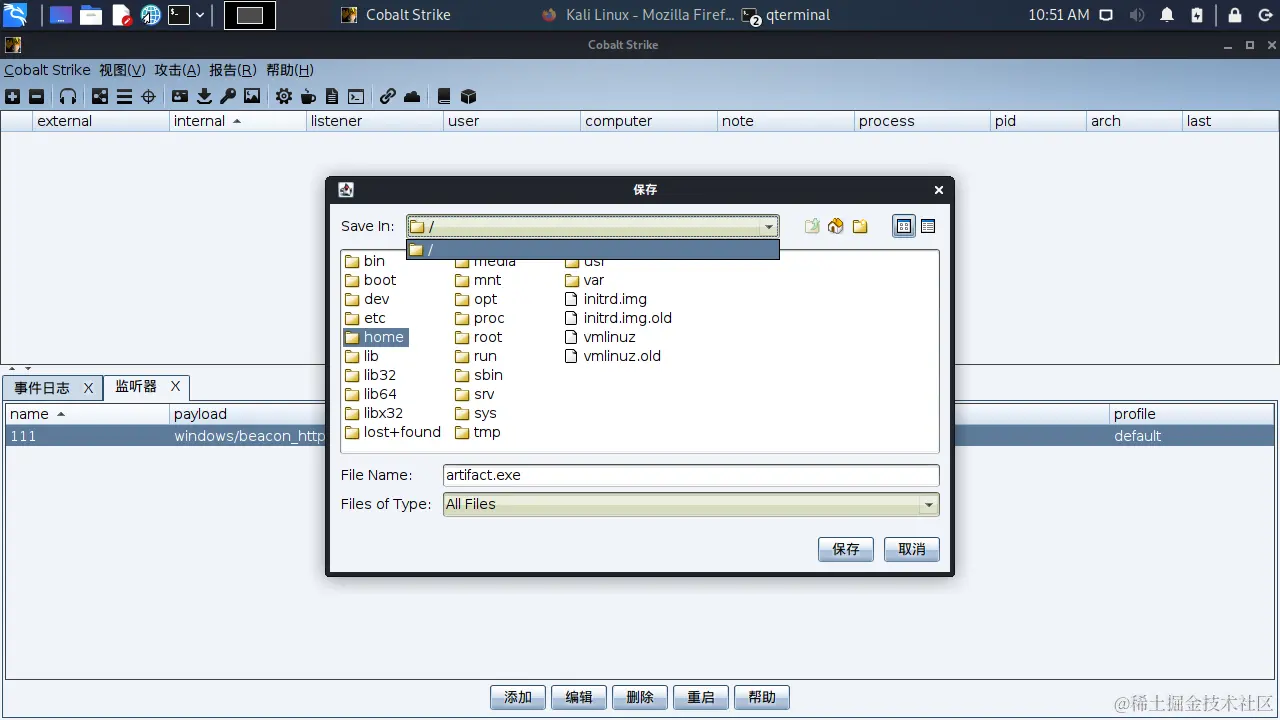This screenshot has height=720, width=1280.
Task: Select the var folder in the file list
Action: pos(585,280)
